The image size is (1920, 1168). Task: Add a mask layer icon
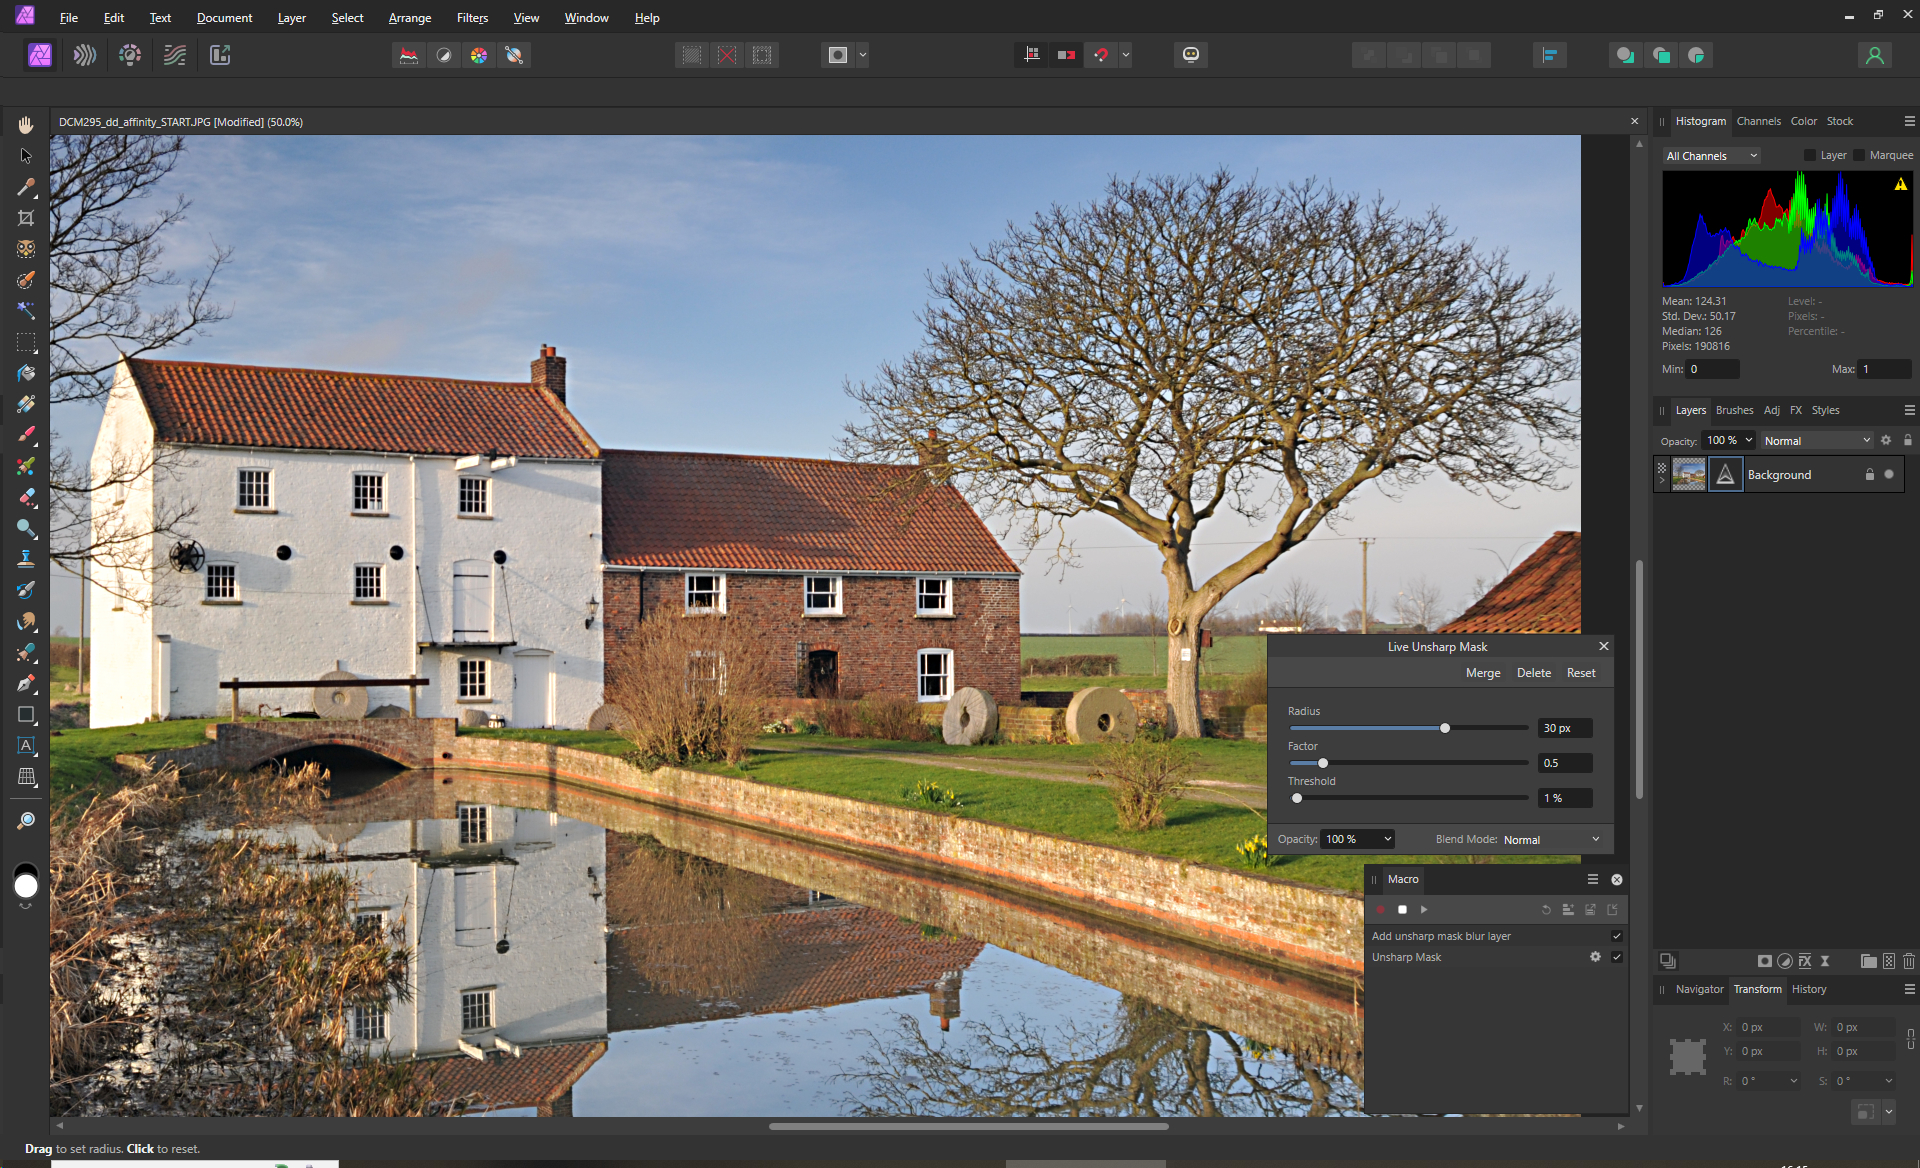[x=1764, y=961]
